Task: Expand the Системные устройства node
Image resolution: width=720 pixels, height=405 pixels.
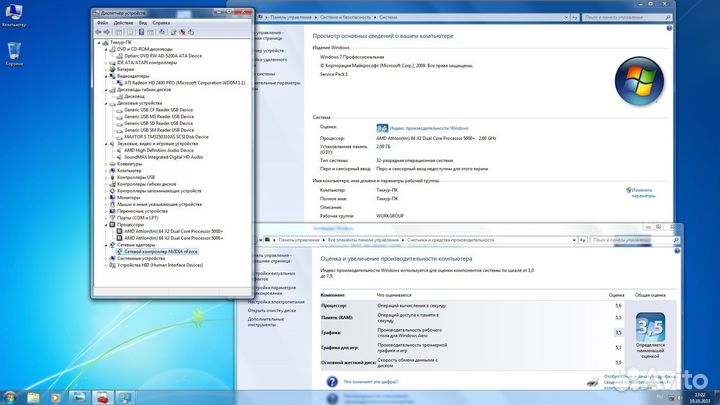Action: coord(106,259)
